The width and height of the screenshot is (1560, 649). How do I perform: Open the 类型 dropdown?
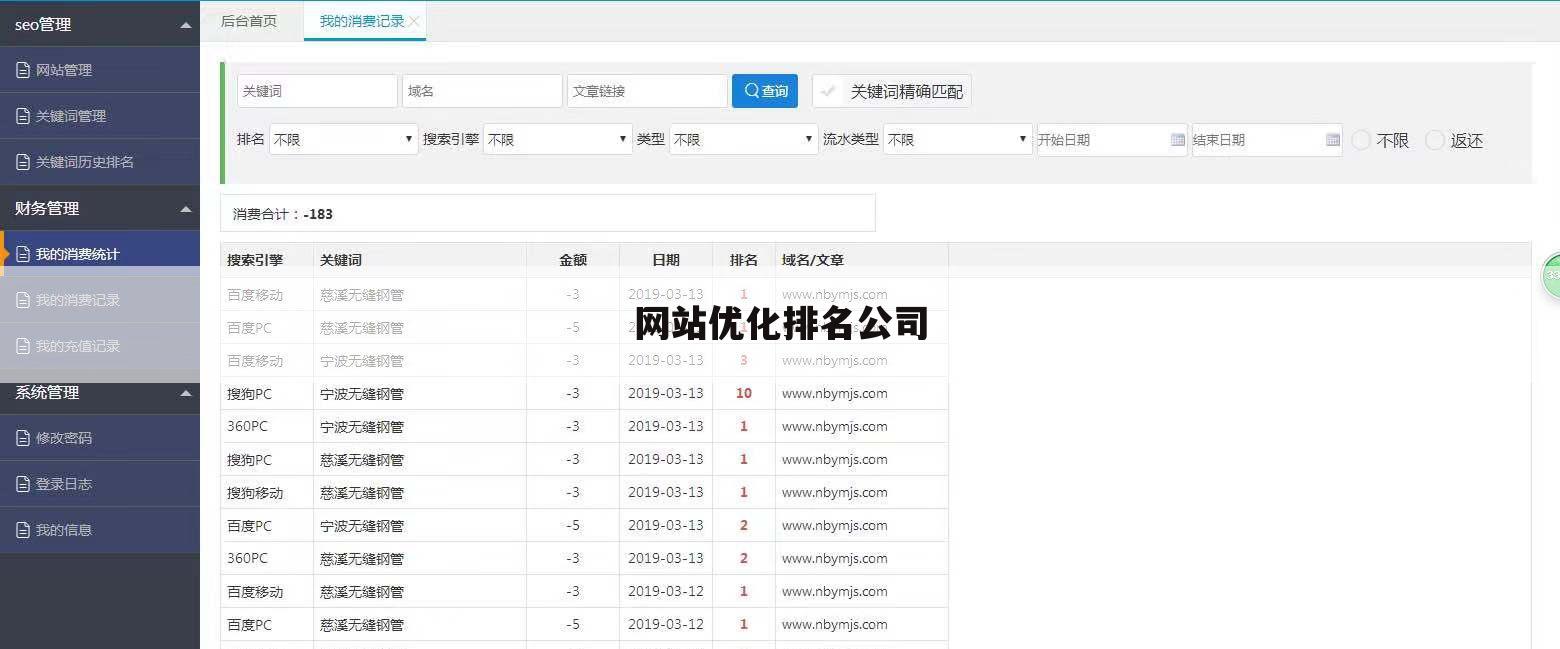click(x=744, y=140)
